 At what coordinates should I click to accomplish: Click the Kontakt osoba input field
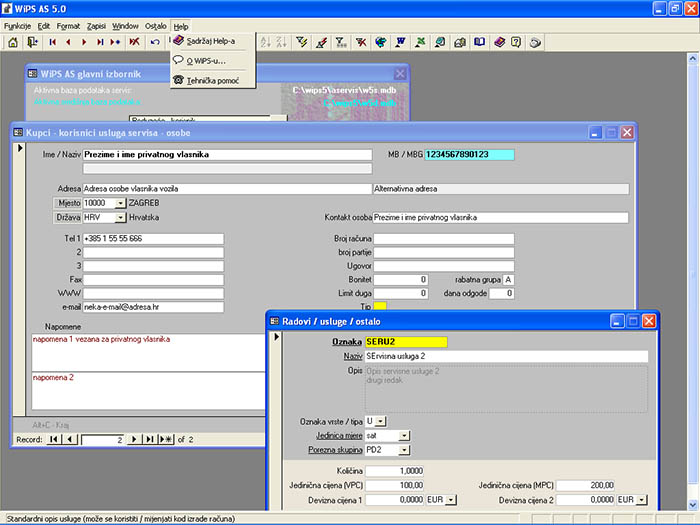point(501,218)
